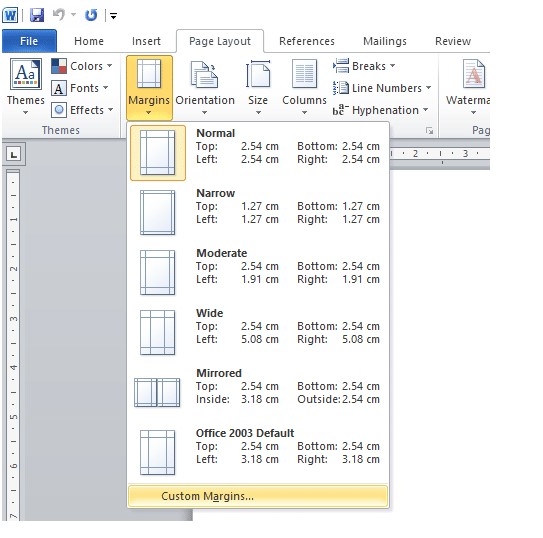Choose the Normal margins preset

258,153
